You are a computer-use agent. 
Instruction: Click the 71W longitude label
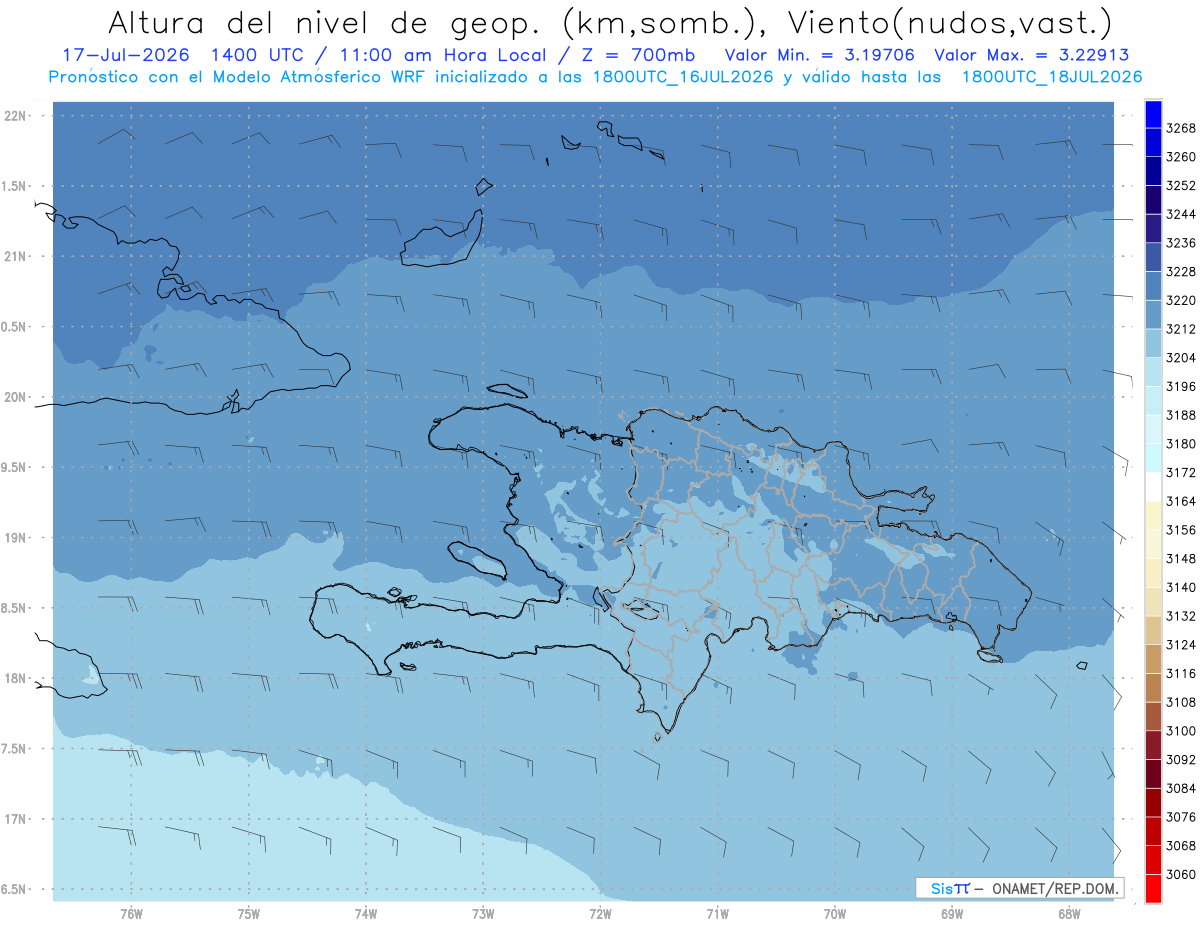717,913
